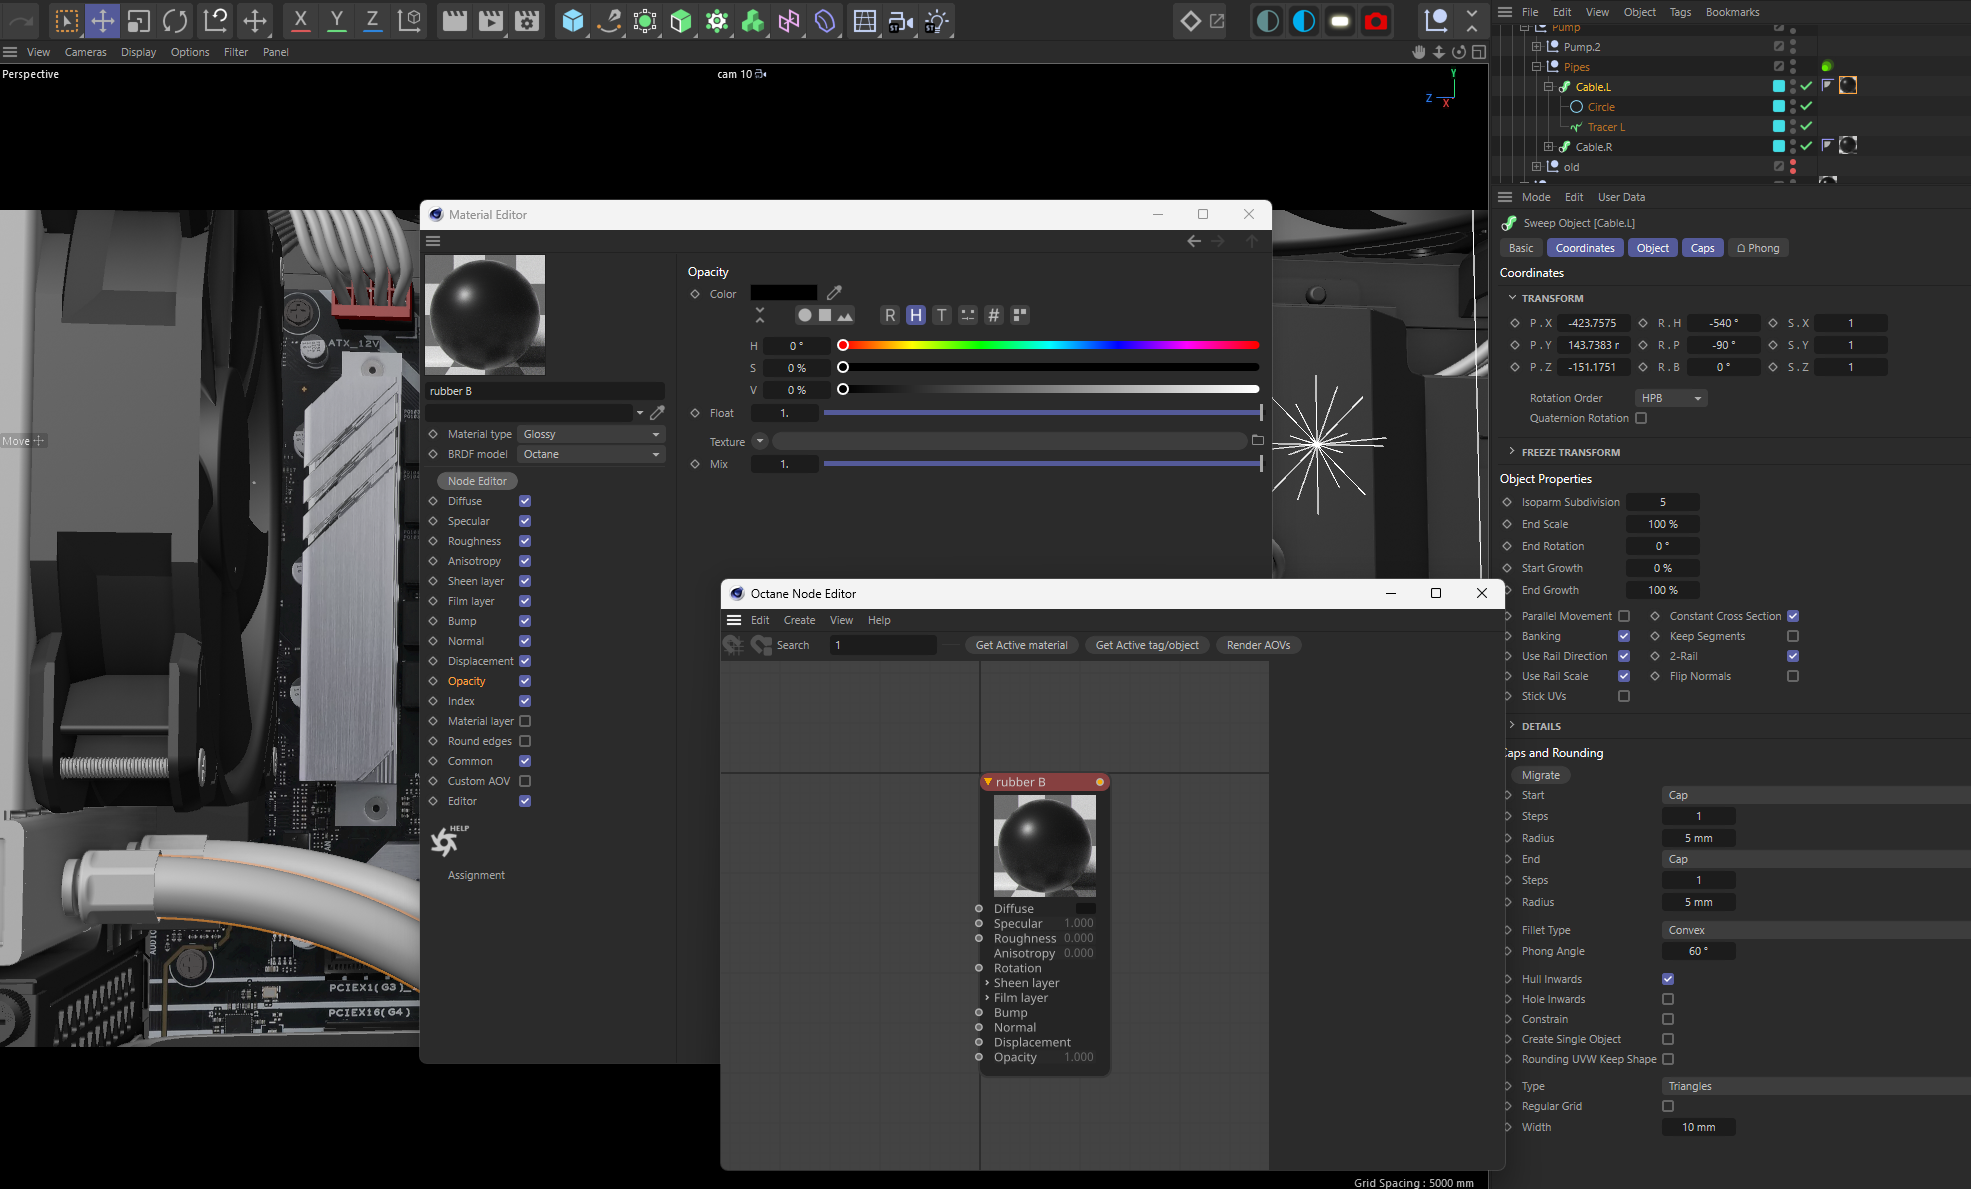
Task: Switch color mode to RGB (R)
Action: click(x=889, y=315)
